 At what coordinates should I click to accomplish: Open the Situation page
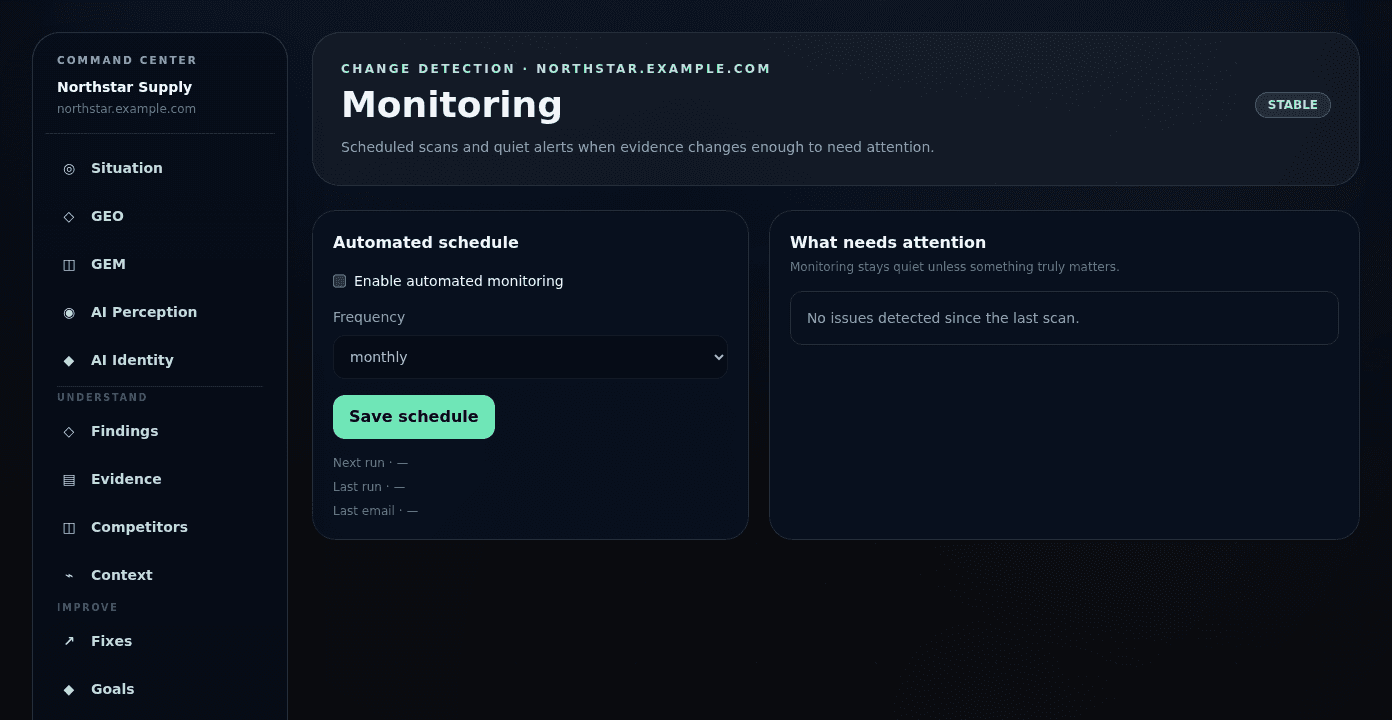(127, 168)
